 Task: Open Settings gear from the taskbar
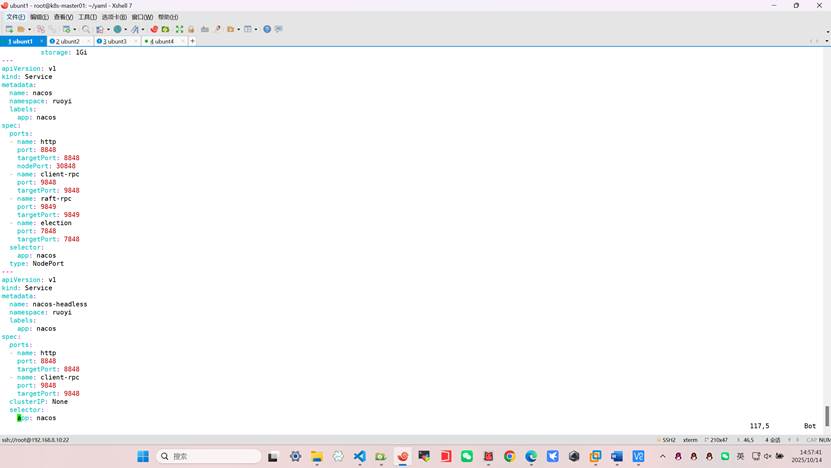tap(295, 456)
